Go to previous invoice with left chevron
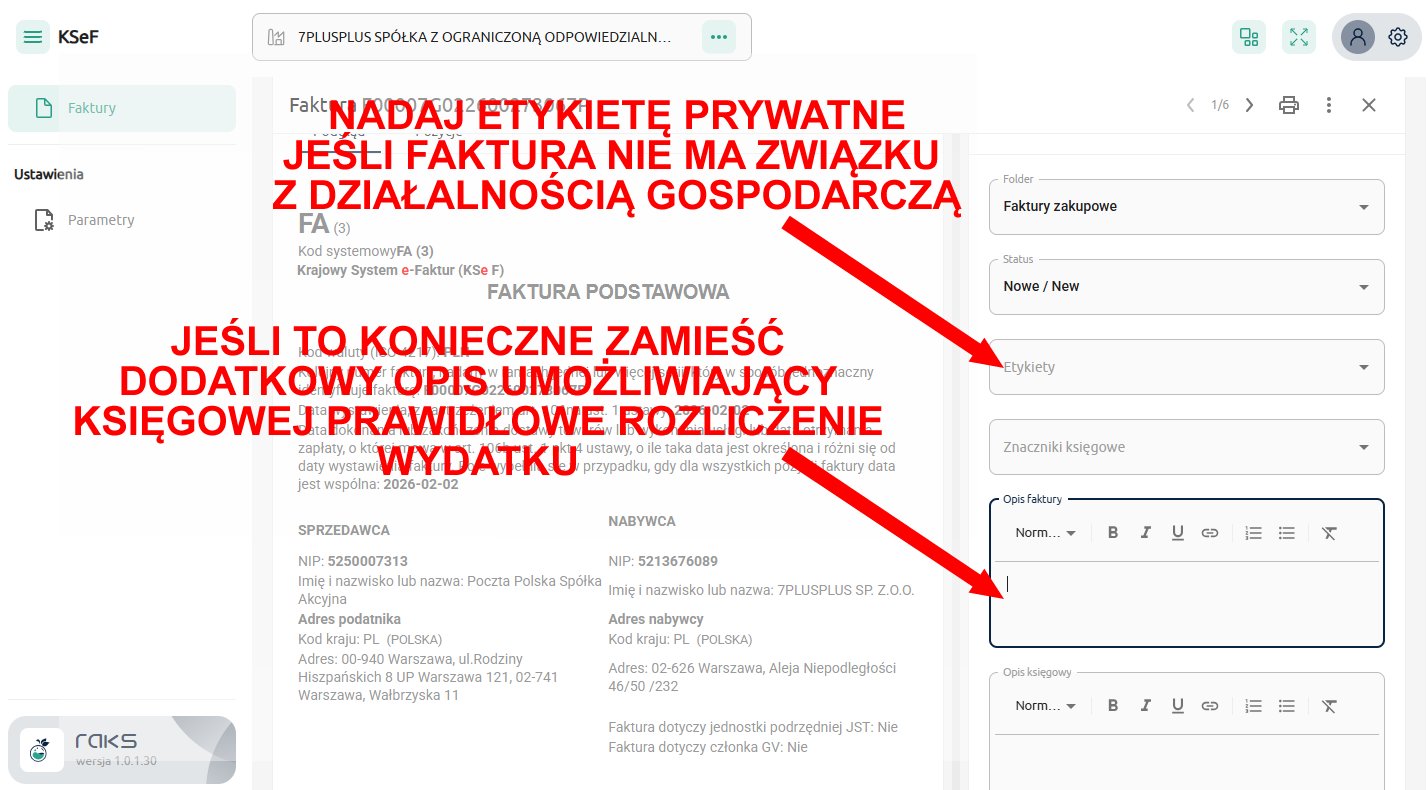 tap(1190, 105)
